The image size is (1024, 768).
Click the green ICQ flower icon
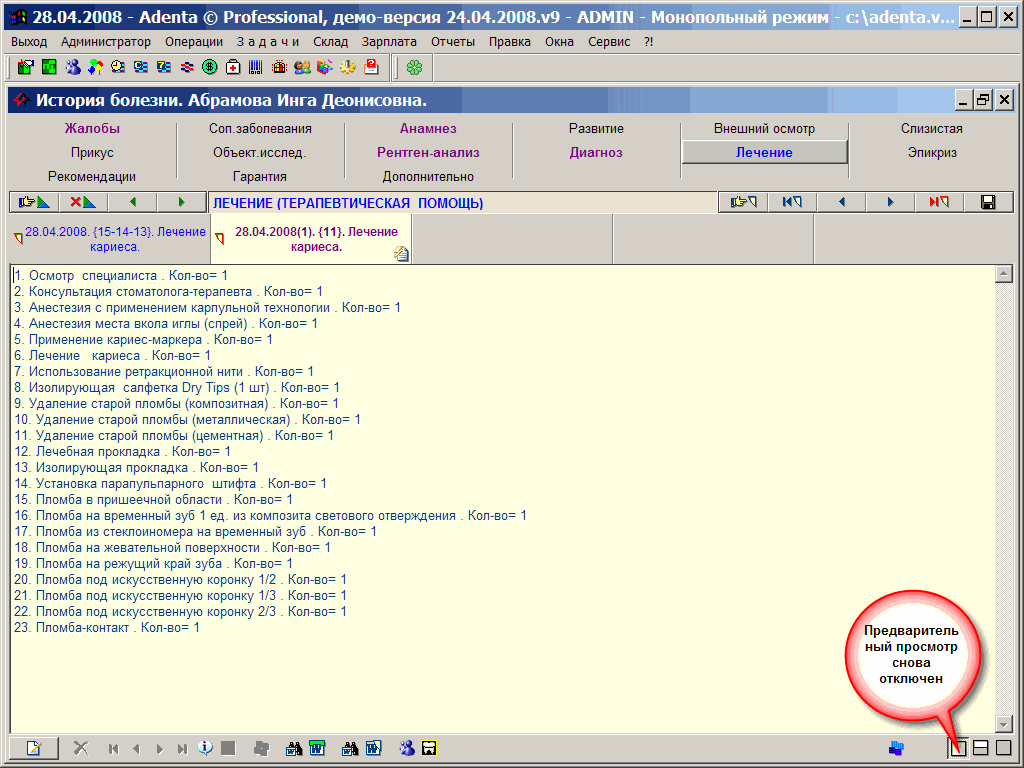click(414, 67)
